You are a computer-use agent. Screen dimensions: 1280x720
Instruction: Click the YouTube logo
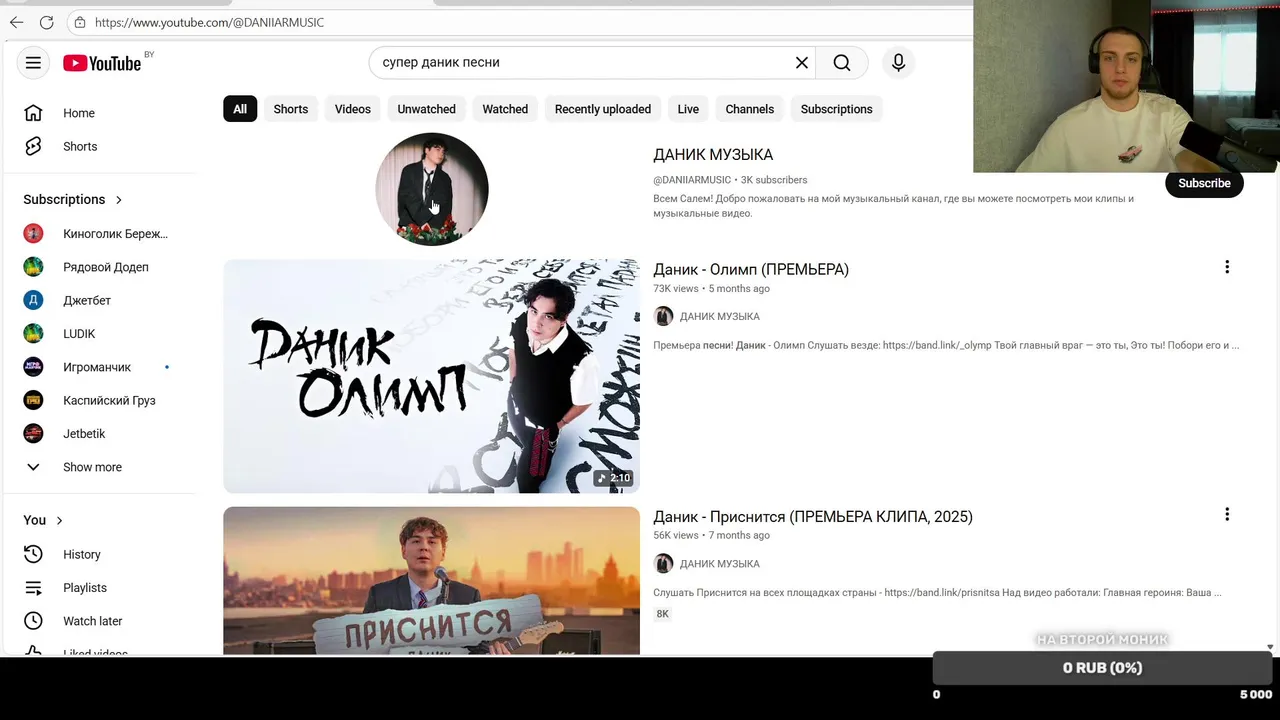click(x=102, y=63)
